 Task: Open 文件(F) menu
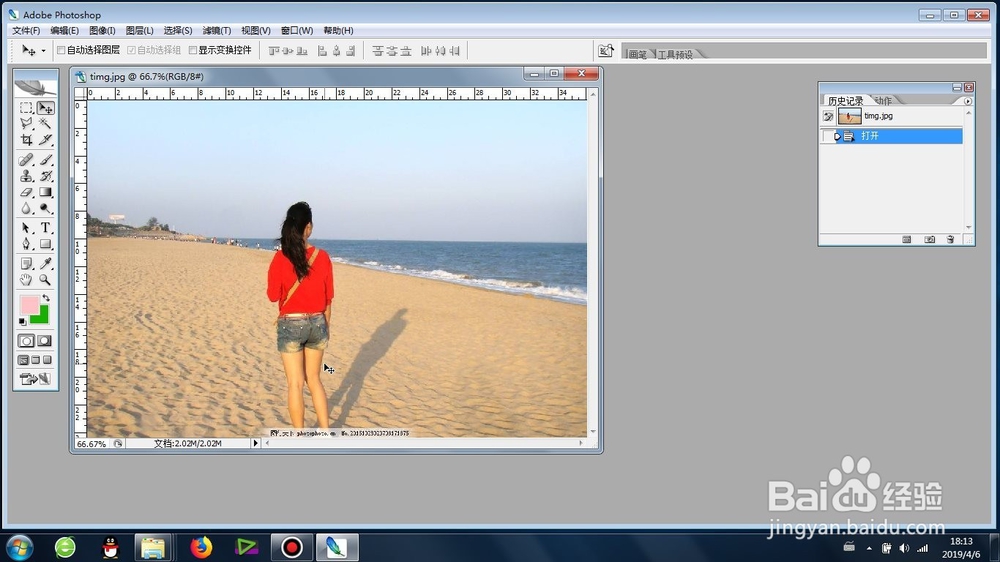pyautogui.click(x=26, y=30)
